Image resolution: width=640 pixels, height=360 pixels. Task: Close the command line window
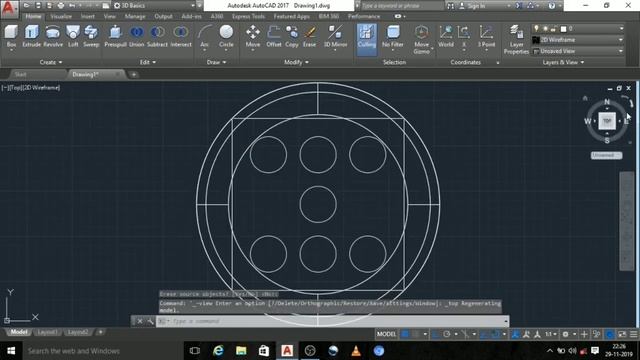(140, 321)
